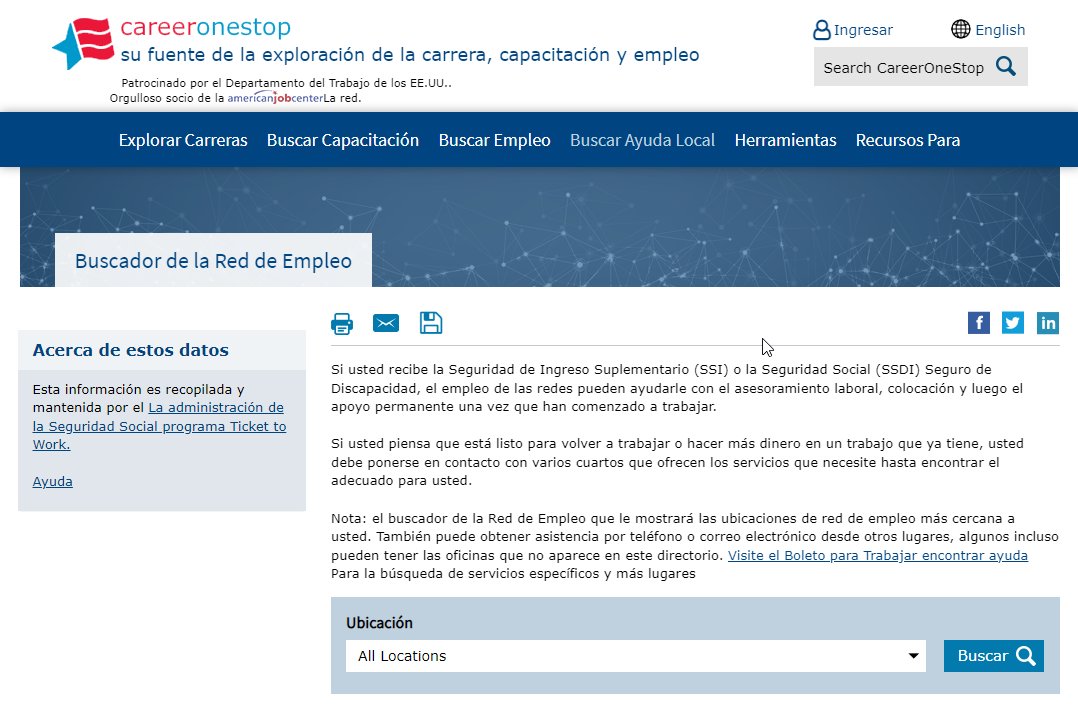Share the page on LinkedIn
1078x708 pixels.
click(x=1048, y=322)
